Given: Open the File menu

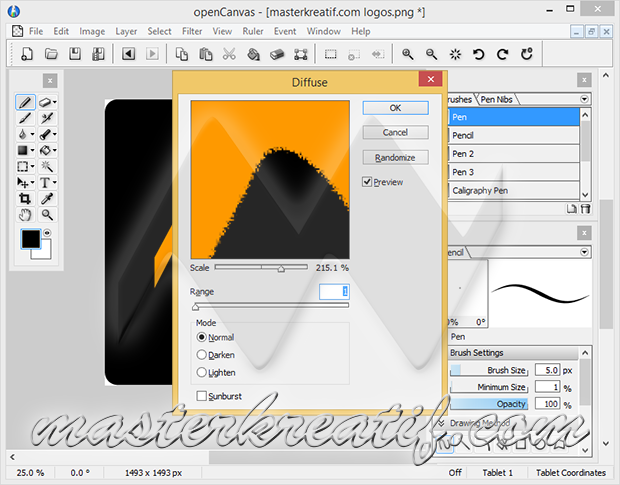Looking at the screenshot, I should 36,31.
